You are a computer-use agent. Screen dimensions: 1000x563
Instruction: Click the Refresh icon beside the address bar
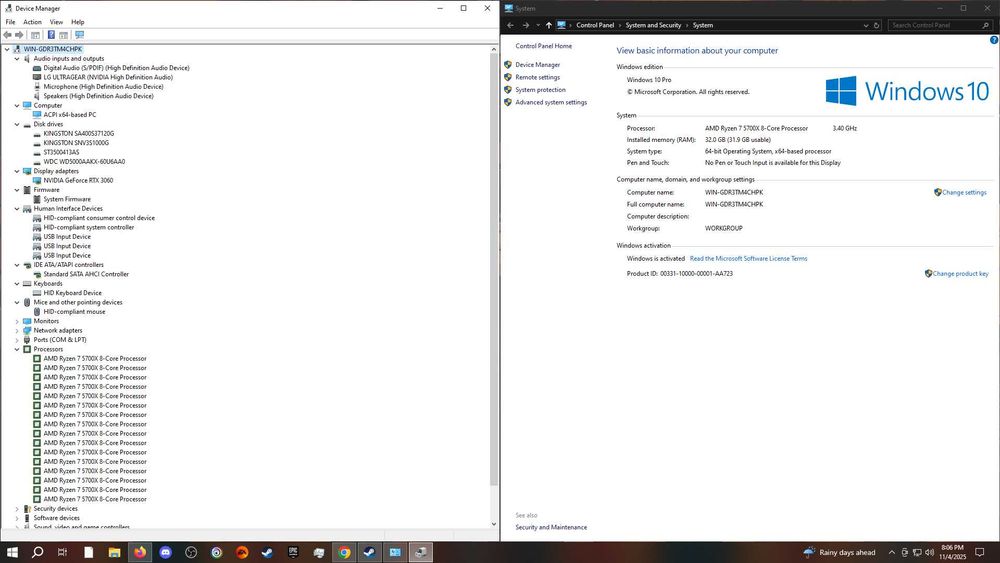876,26
